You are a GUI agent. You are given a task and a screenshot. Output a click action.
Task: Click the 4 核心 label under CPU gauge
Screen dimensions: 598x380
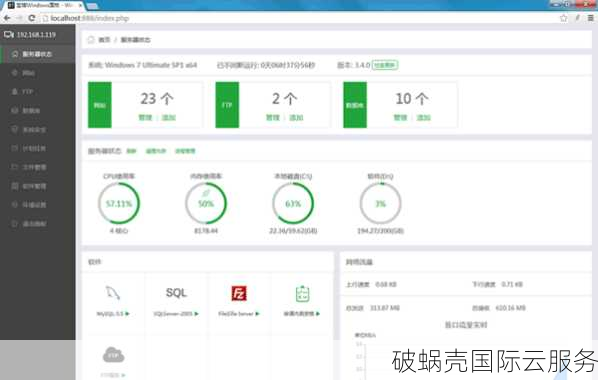pyautogui.click(x=119, y=231)
